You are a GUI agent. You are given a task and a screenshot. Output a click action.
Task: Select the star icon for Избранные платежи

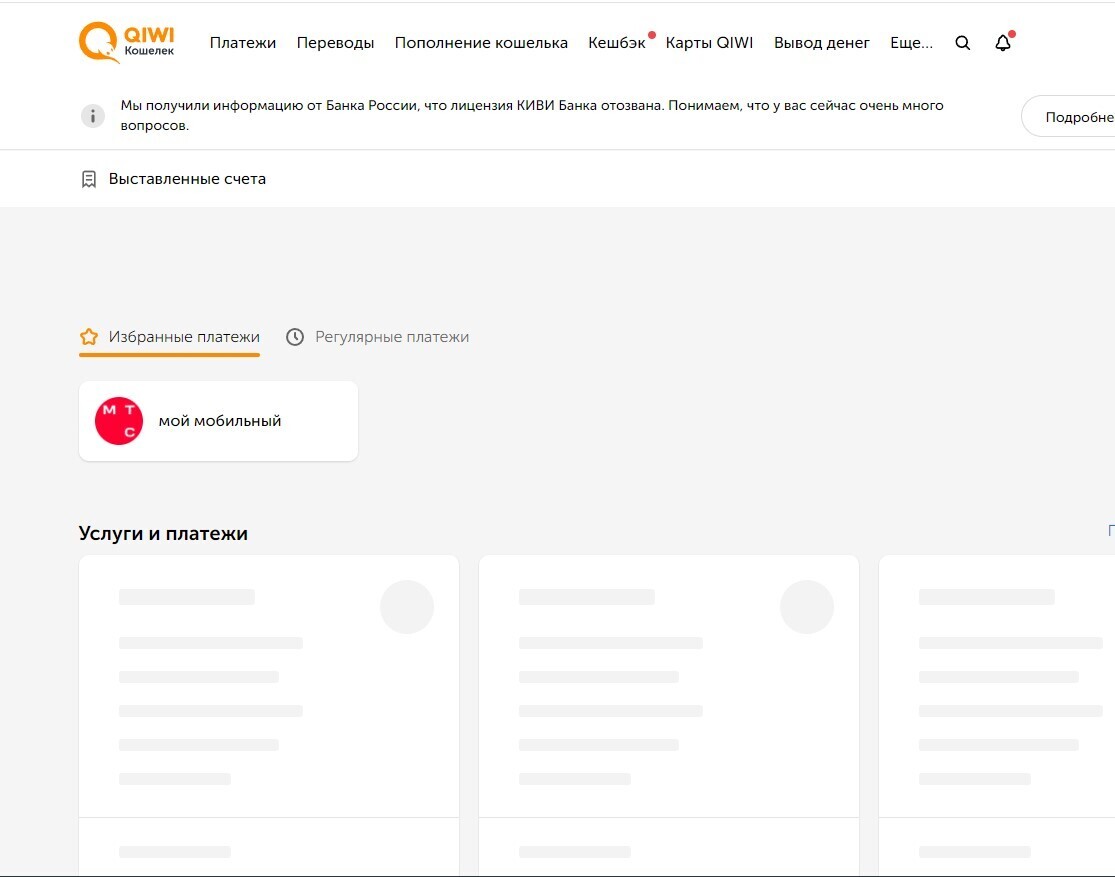click(x=89, y=337)
